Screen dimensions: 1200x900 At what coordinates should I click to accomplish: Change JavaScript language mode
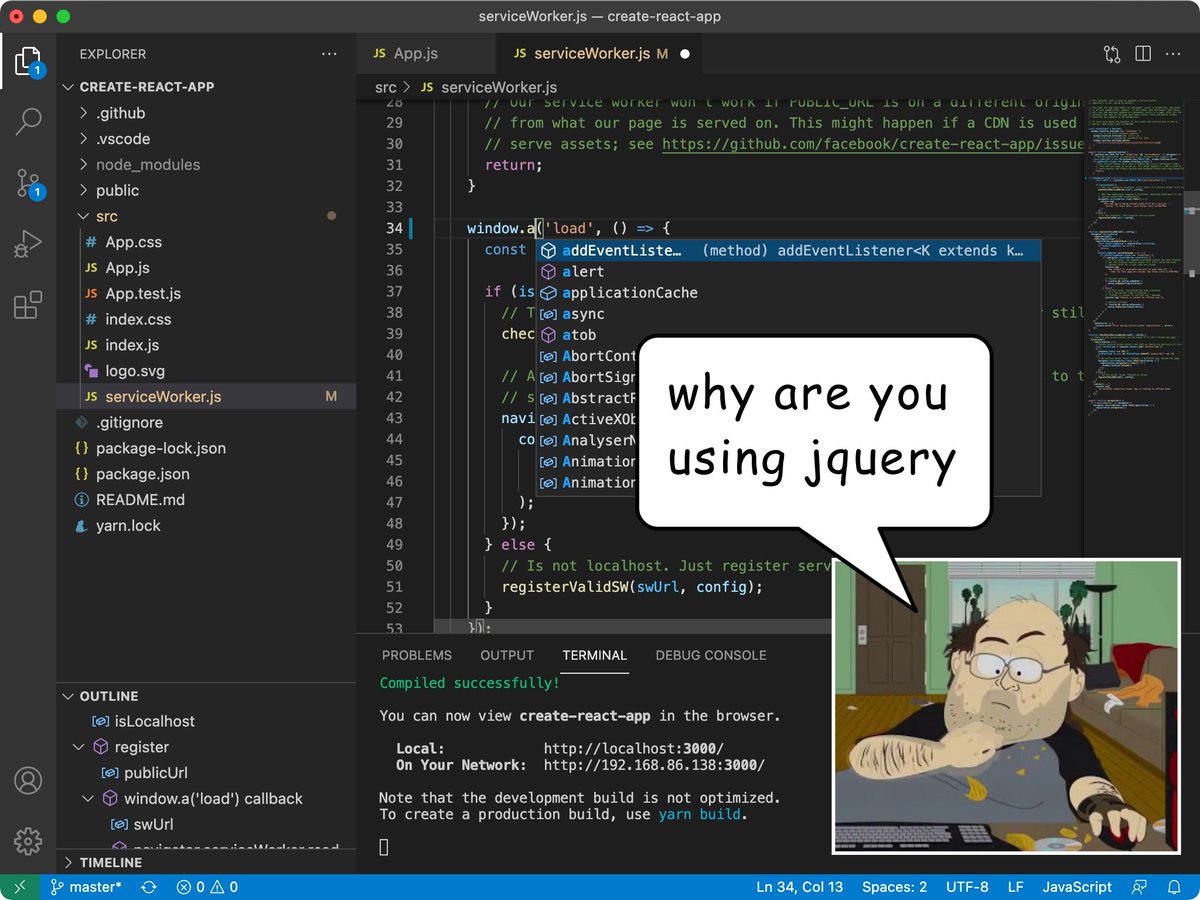tap(1077, 887)
